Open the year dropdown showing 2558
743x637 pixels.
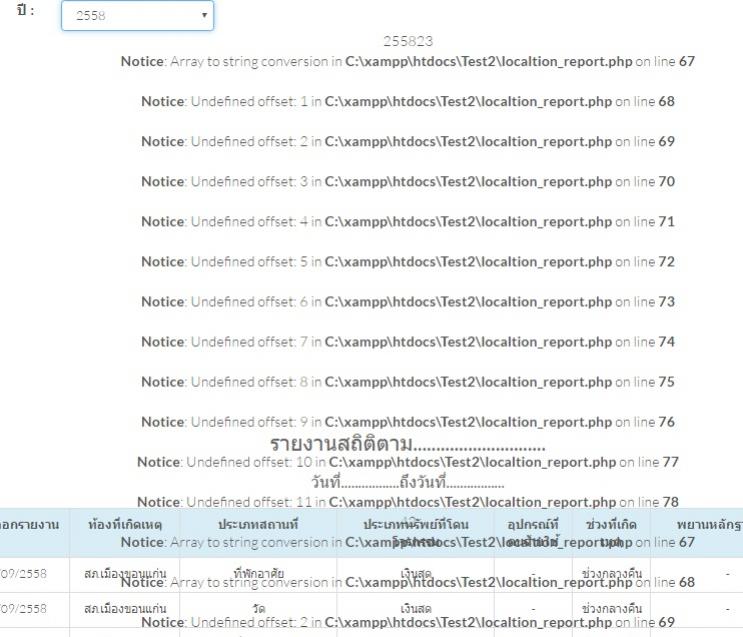[x=137, y=15]
